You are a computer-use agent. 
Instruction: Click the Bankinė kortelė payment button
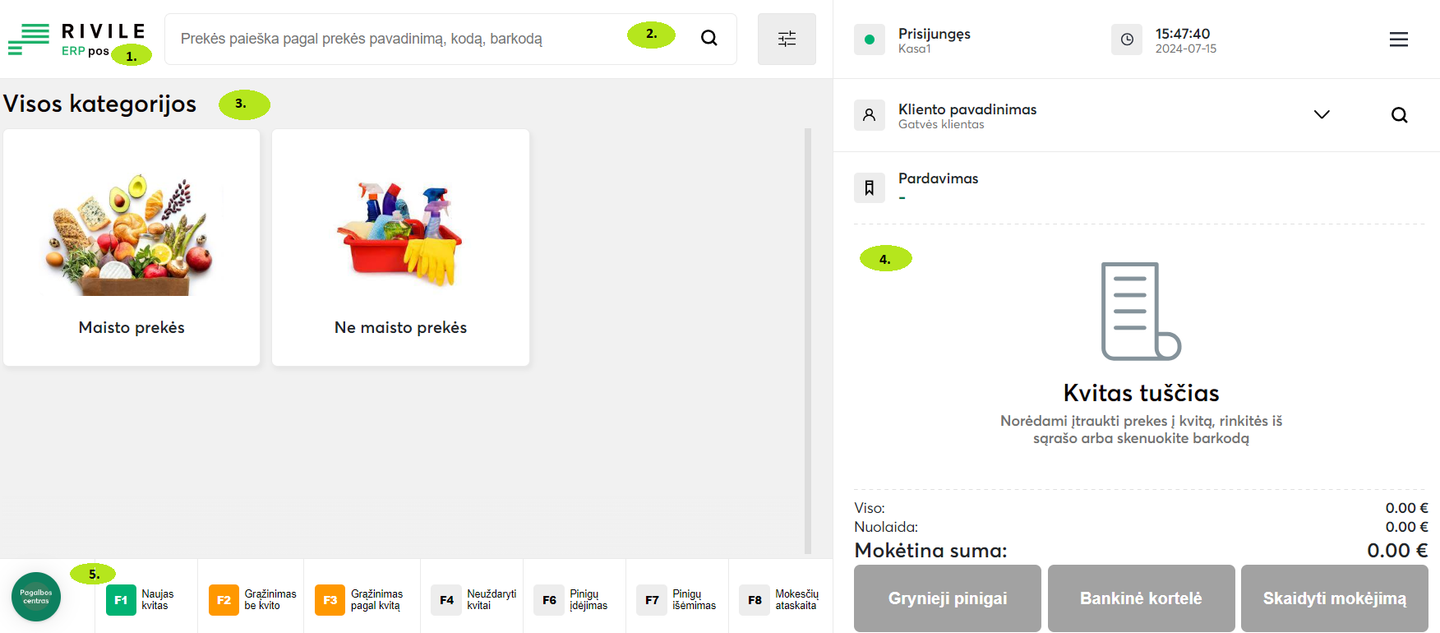tap(1141, 598)
